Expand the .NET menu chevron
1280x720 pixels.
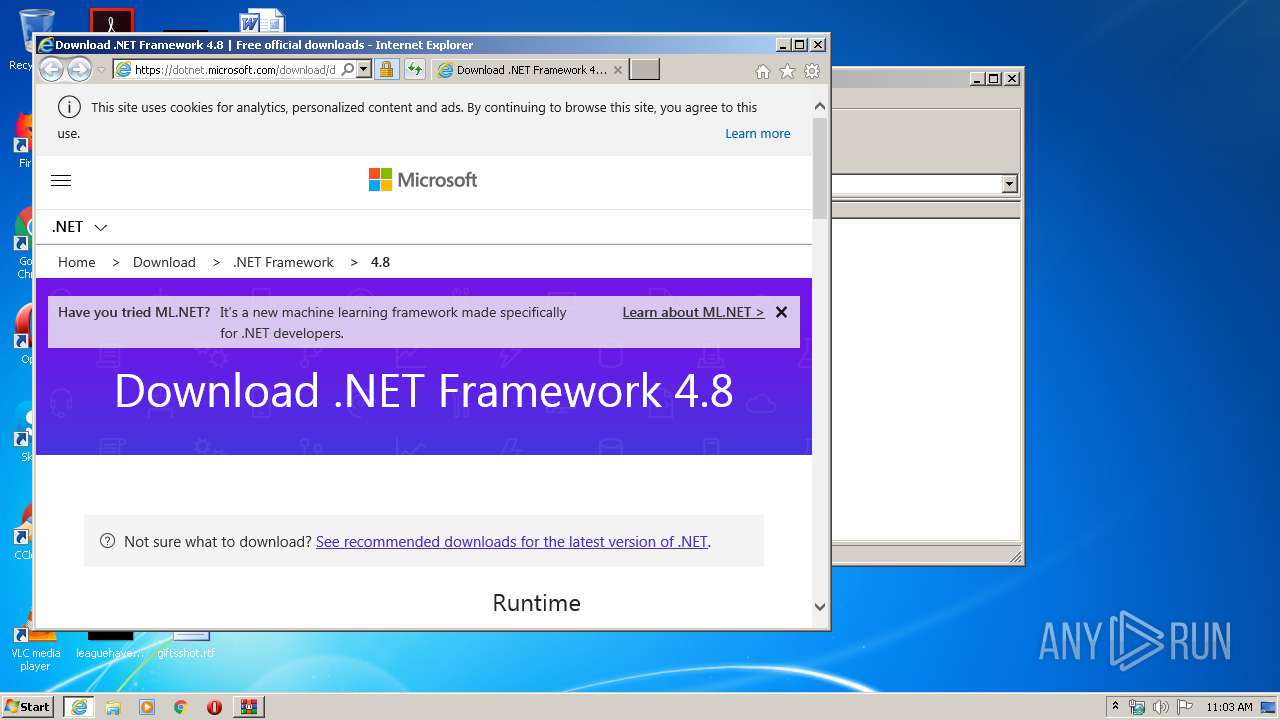(x=100, y=228)
